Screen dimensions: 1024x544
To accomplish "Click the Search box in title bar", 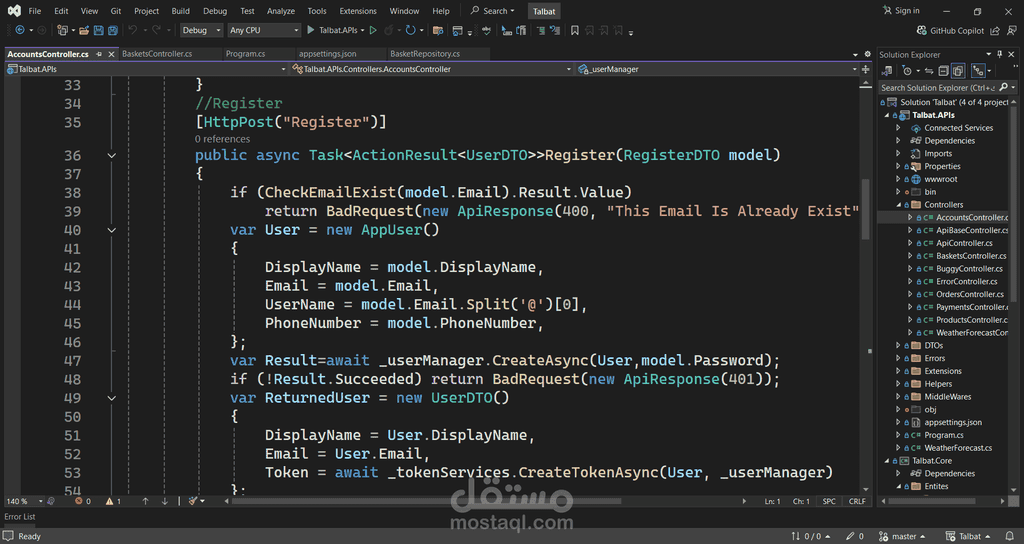I will point(492,11).
